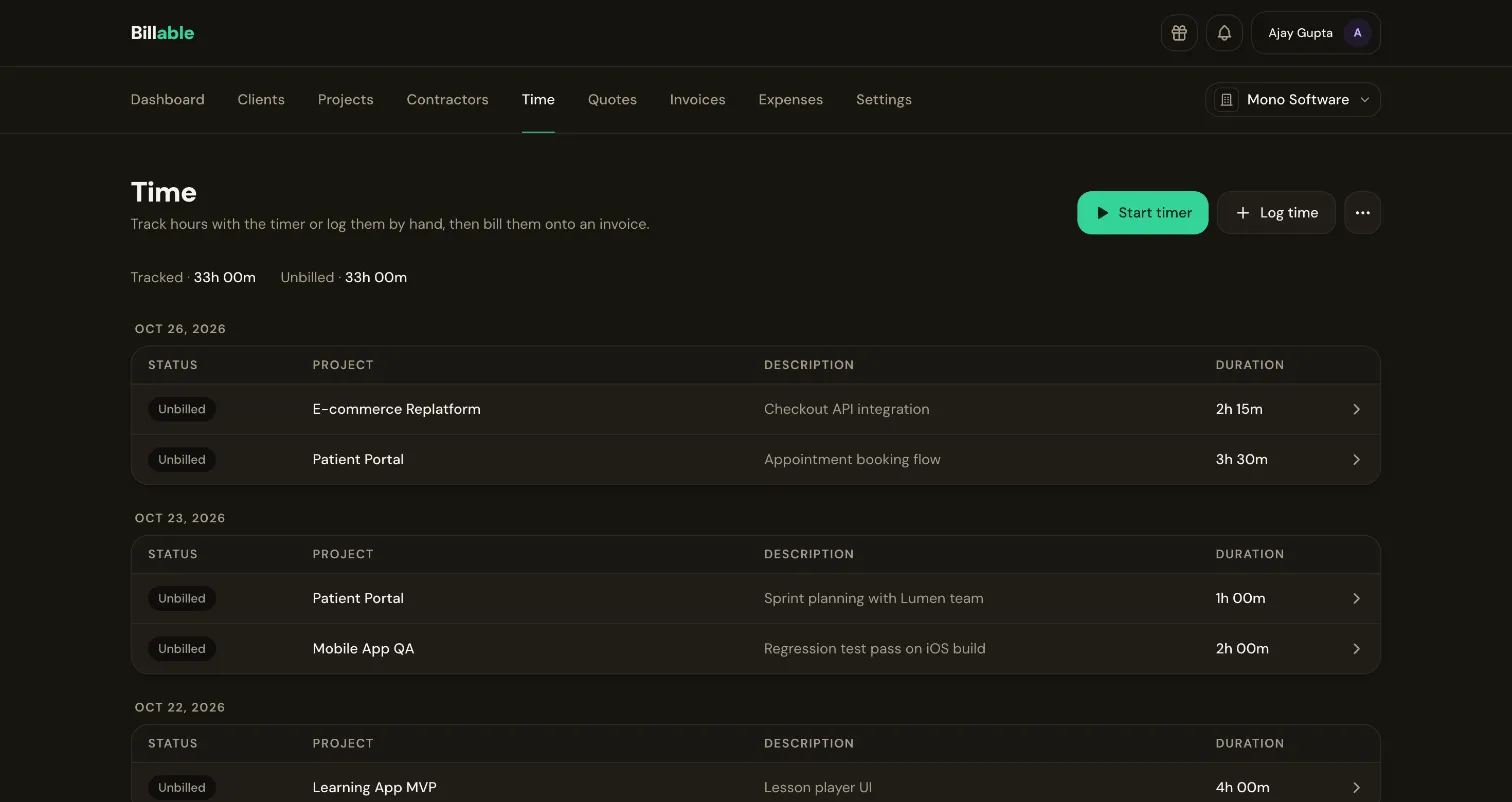Image resolution: width=1512 pixels, height=802 pixels.
Task: Open the Quotes tab
Action: pyautogui.click(x=612, y=100)
